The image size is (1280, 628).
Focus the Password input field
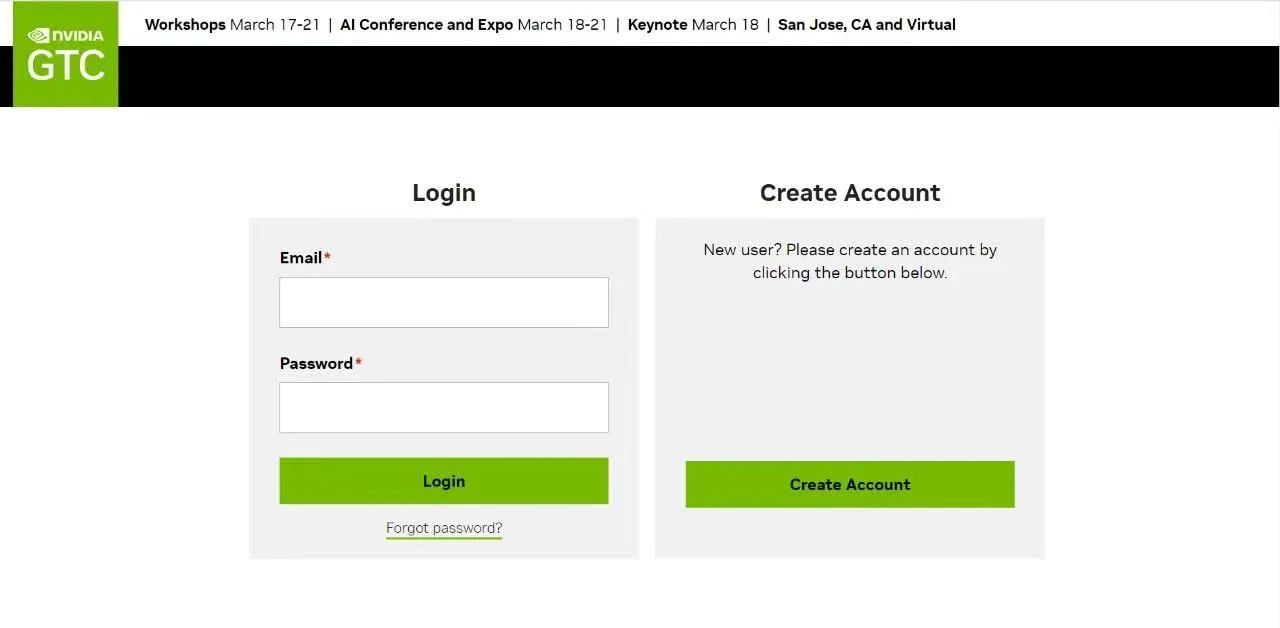(x=444, y=407)
